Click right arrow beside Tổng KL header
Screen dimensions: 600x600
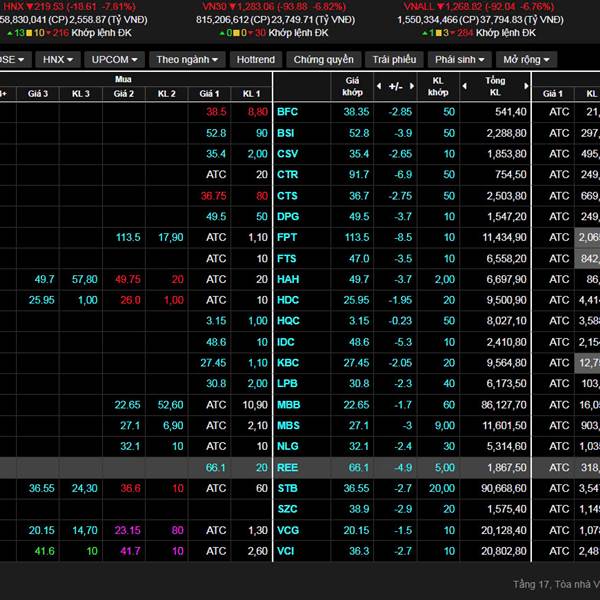pos(526,86)
